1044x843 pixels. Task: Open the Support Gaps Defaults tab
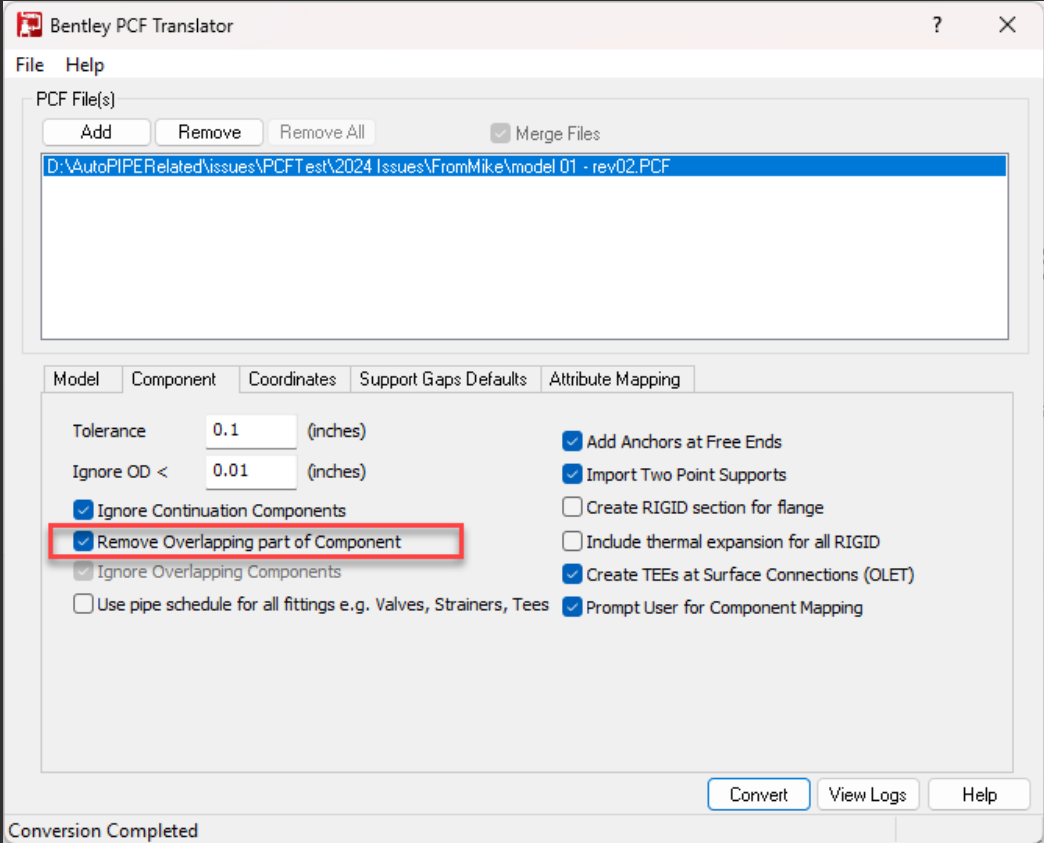tap(443, 379)
